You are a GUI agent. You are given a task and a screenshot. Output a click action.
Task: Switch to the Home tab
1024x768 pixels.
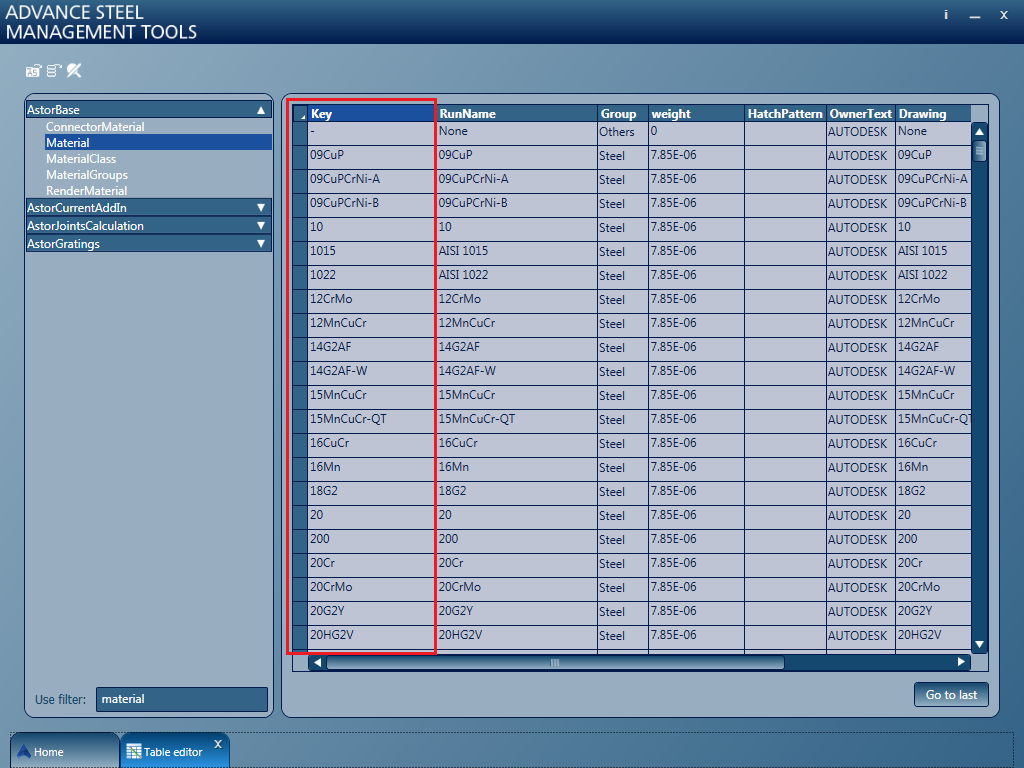(65, 751)
